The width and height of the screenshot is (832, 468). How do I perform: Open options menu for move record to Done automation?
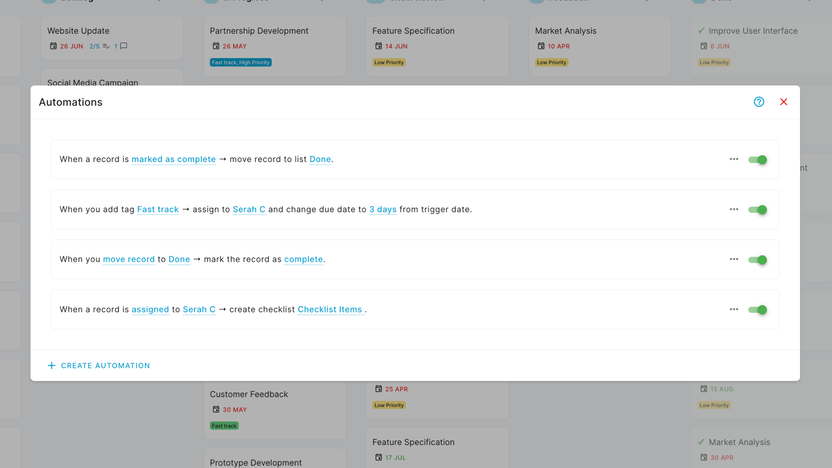point(734,259)
